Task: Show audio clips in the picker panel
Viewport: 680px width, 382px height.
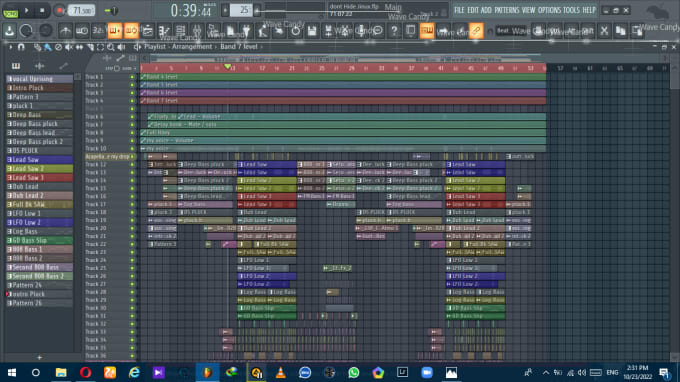Action: (x=39, y=66)
